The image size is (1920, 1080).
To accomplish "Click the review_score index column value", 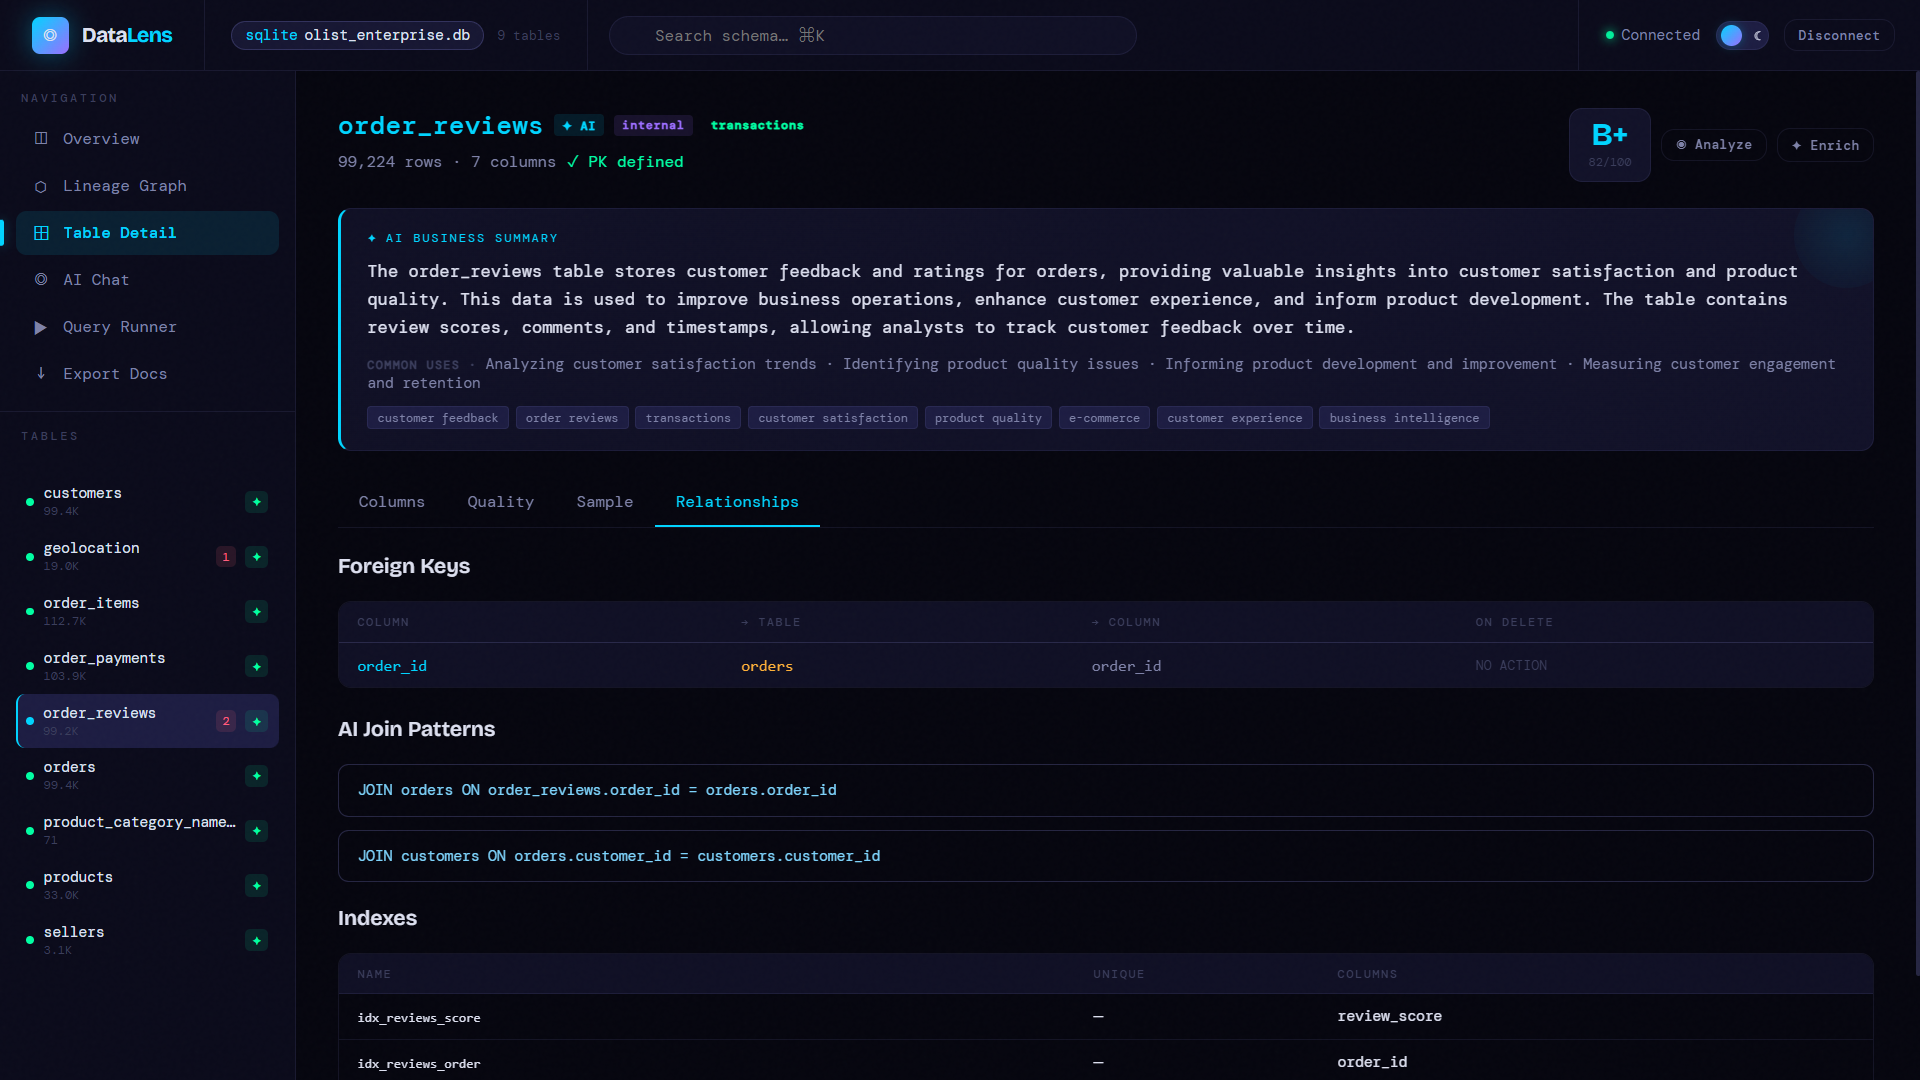I will point(1389,1016).
